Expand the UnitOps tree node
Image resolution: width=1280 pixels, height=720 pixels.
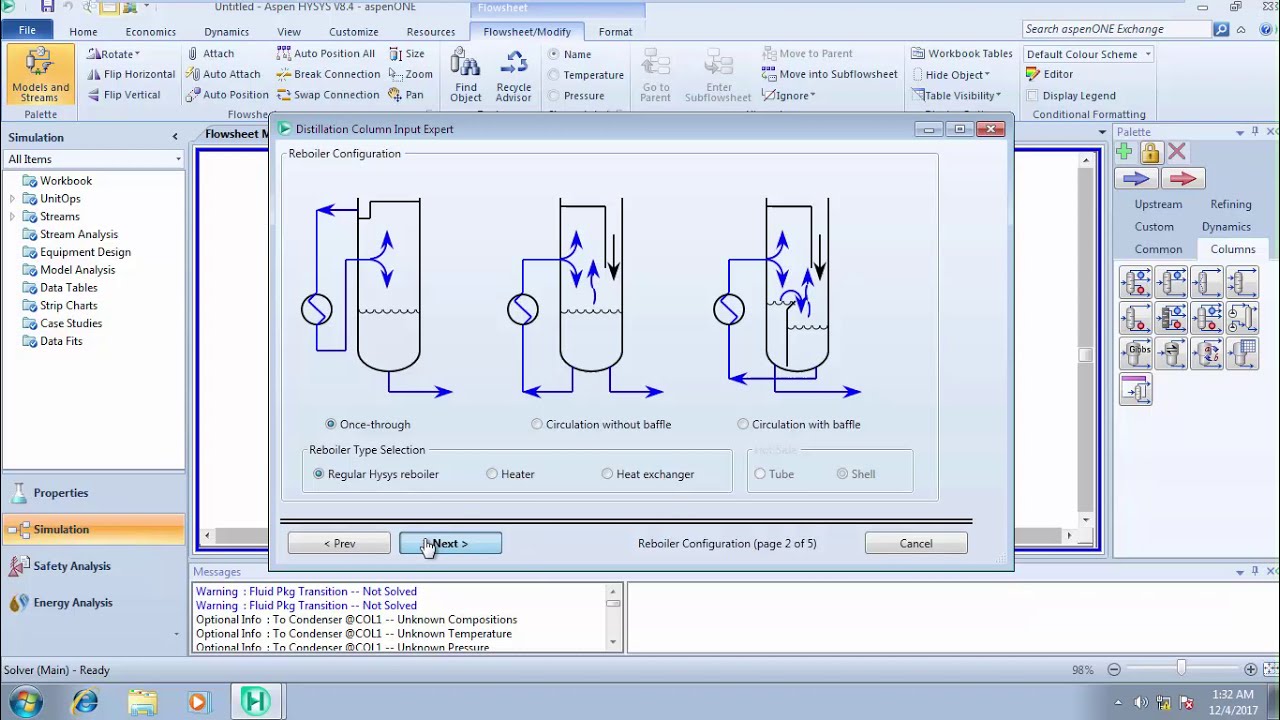(12, 199)
